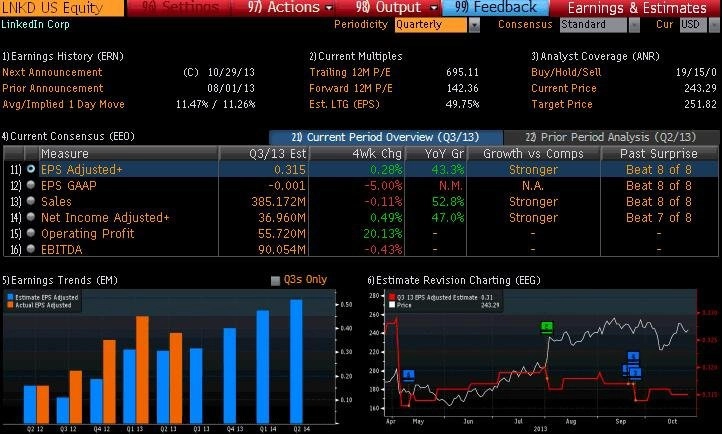
Task: Enable the Q3s Only checkbox
Action: [x=275, y=280]
